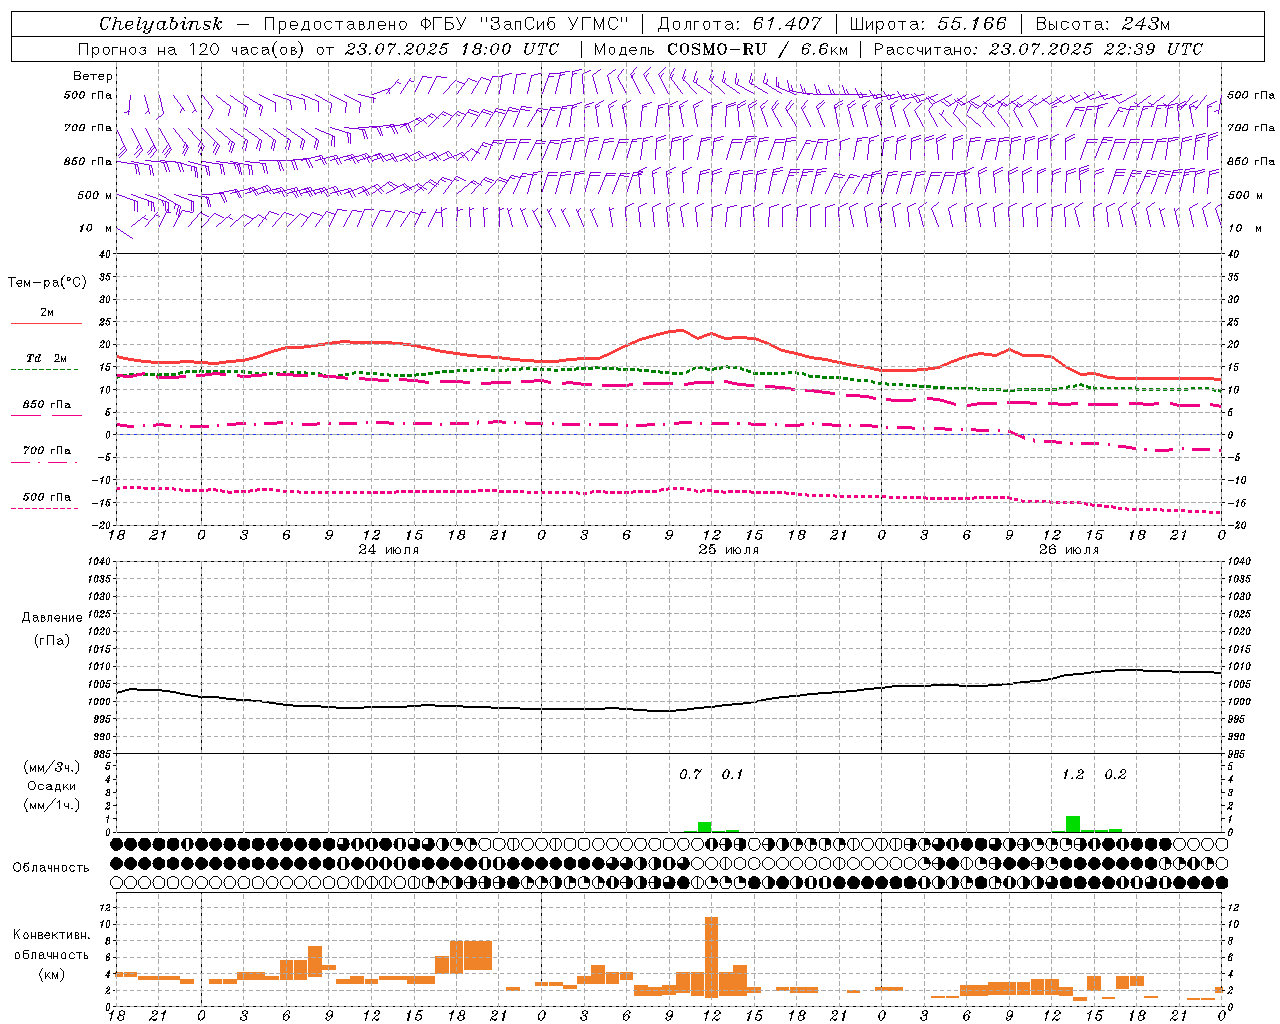Screen dimensions: 1280x1024
Task: Click the 'Ветер' wind panel label
Action: 93,76
